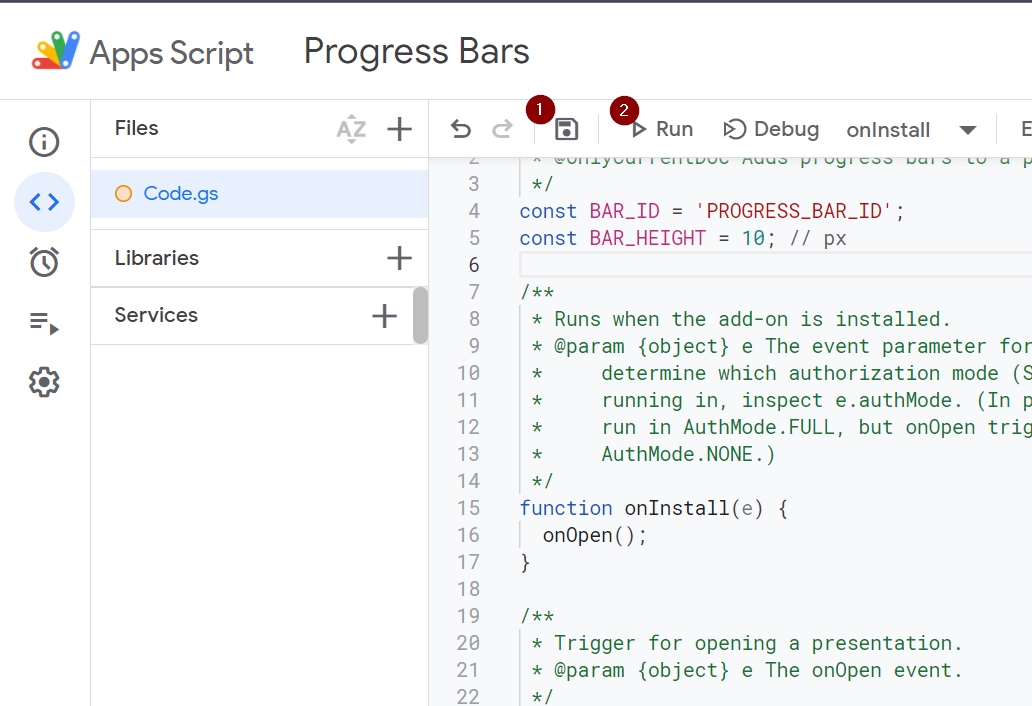Rename the Progress Bars project title

(x=416, y=51)
